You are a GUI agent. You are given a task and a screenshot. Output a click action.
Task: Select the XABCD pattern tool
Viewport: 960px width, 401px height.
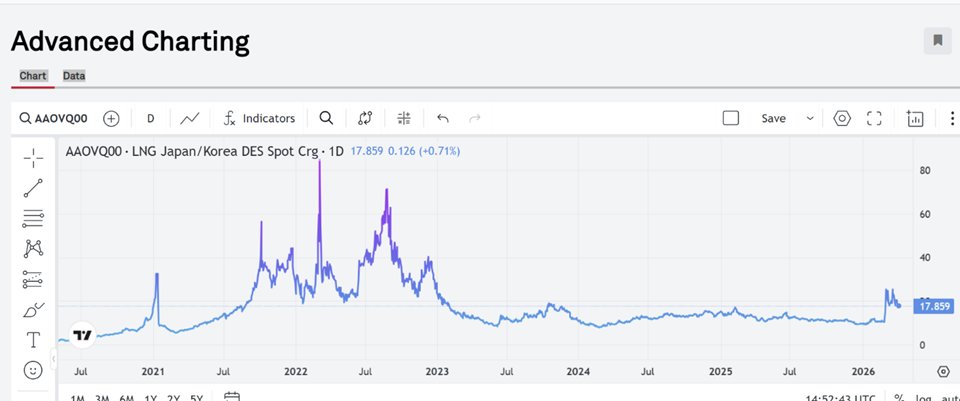[33, 249]
